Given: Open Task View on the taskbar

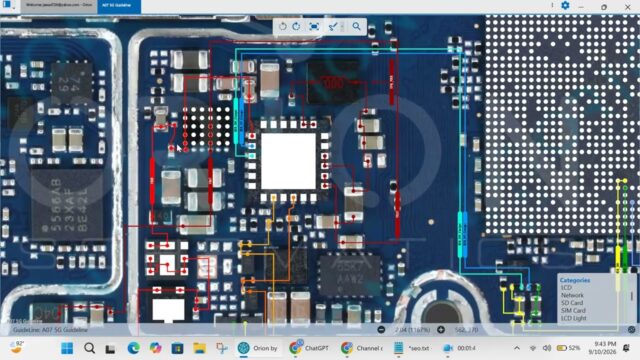Looking at the screenshot, I should click(x=110, y=349).
